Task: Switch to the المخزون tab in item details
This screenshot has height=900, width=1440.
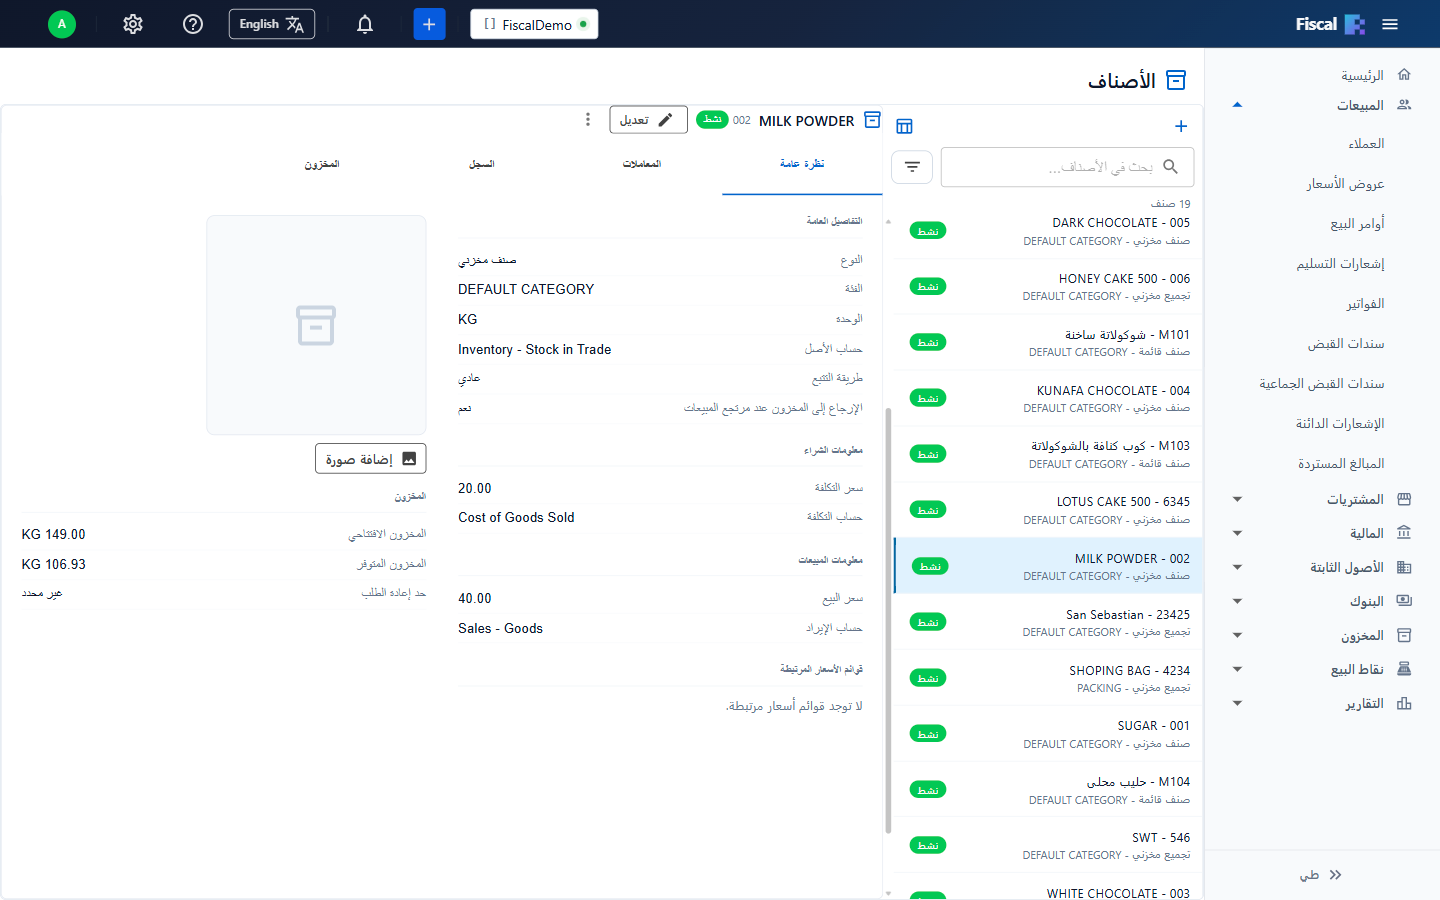Action: (322, 164)
